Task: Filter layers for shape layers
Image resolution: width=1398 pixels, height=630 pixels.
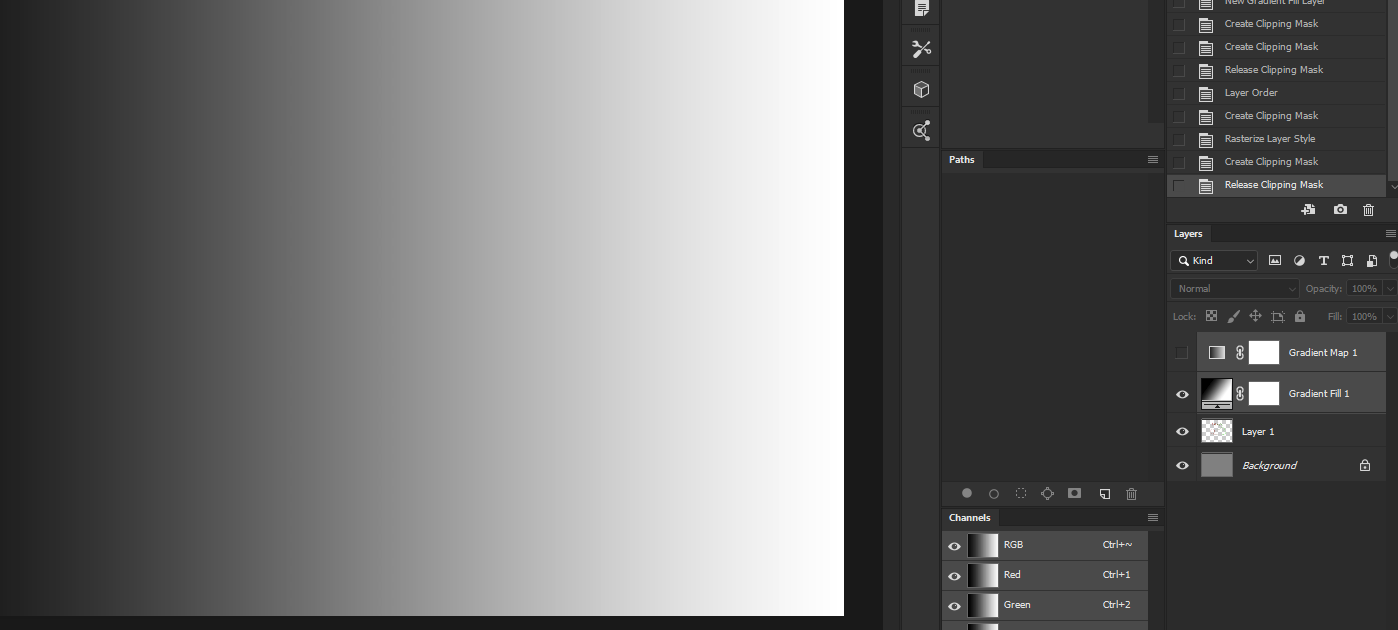Action: tap(1348, 260)
